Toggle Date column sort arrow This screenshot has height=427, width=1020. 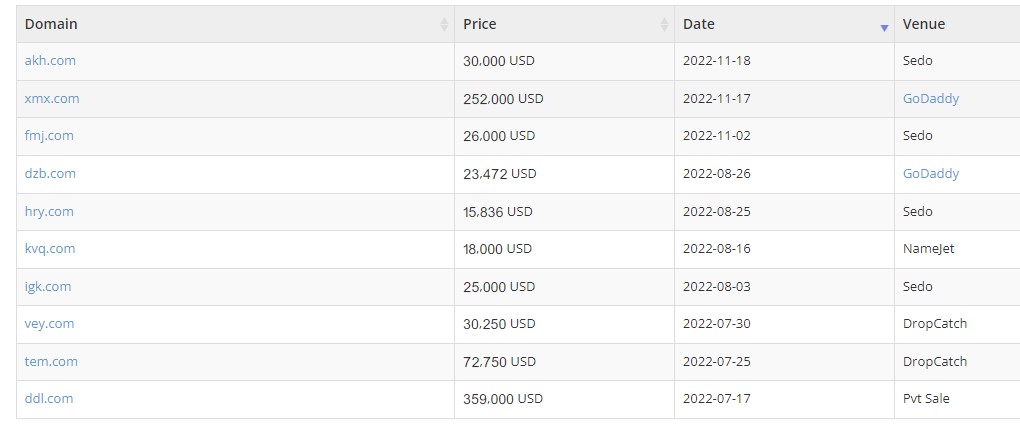pyautogui.click(x=884, y=28)
